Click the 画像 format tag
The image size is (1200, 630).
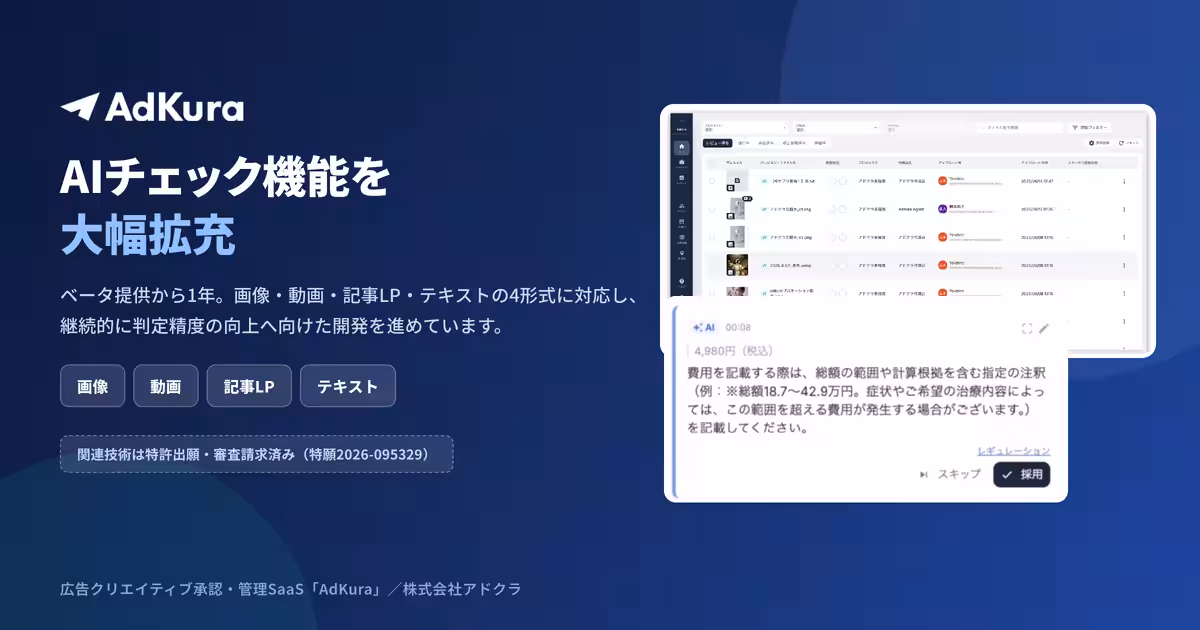point(92,386)
